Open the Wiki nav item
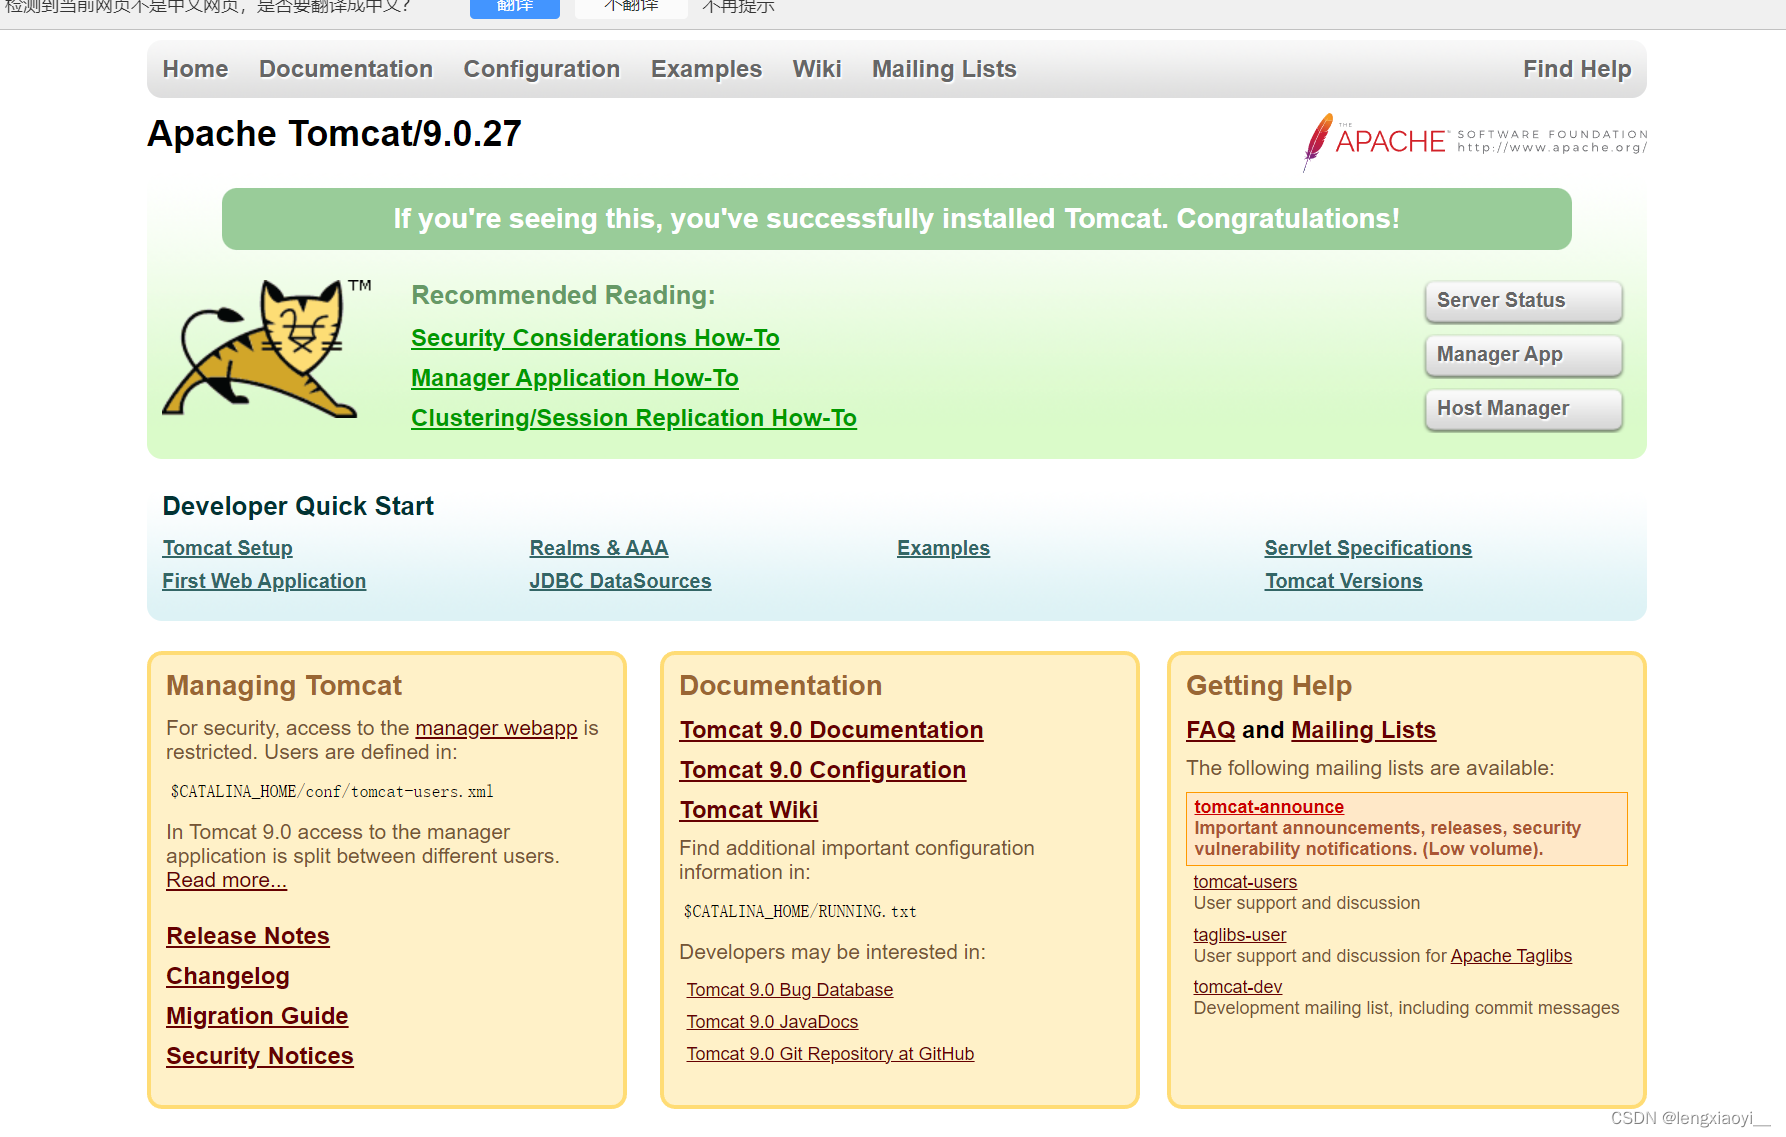This screenshot has width=1786, height=1137. [817, 69]
